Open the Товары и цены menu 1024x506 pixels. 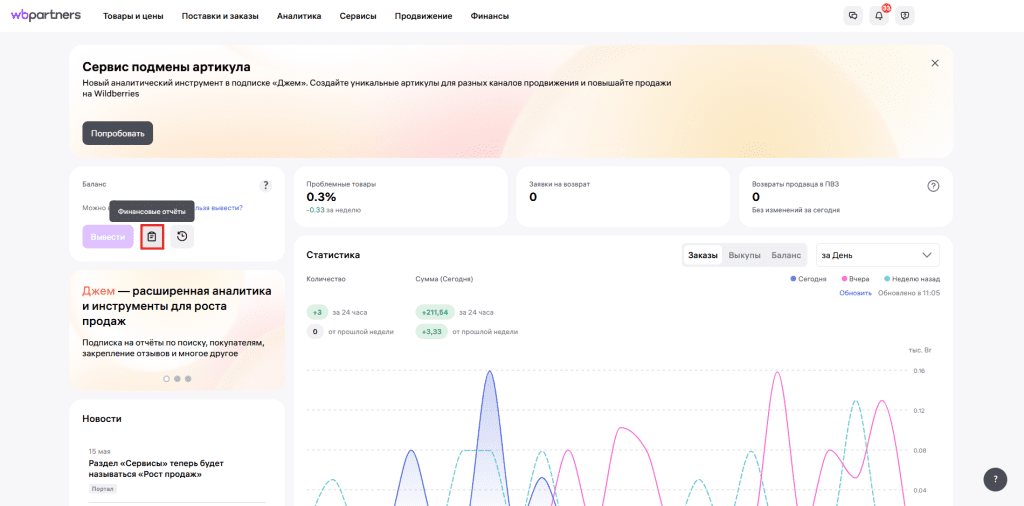(x=133, y=16)
